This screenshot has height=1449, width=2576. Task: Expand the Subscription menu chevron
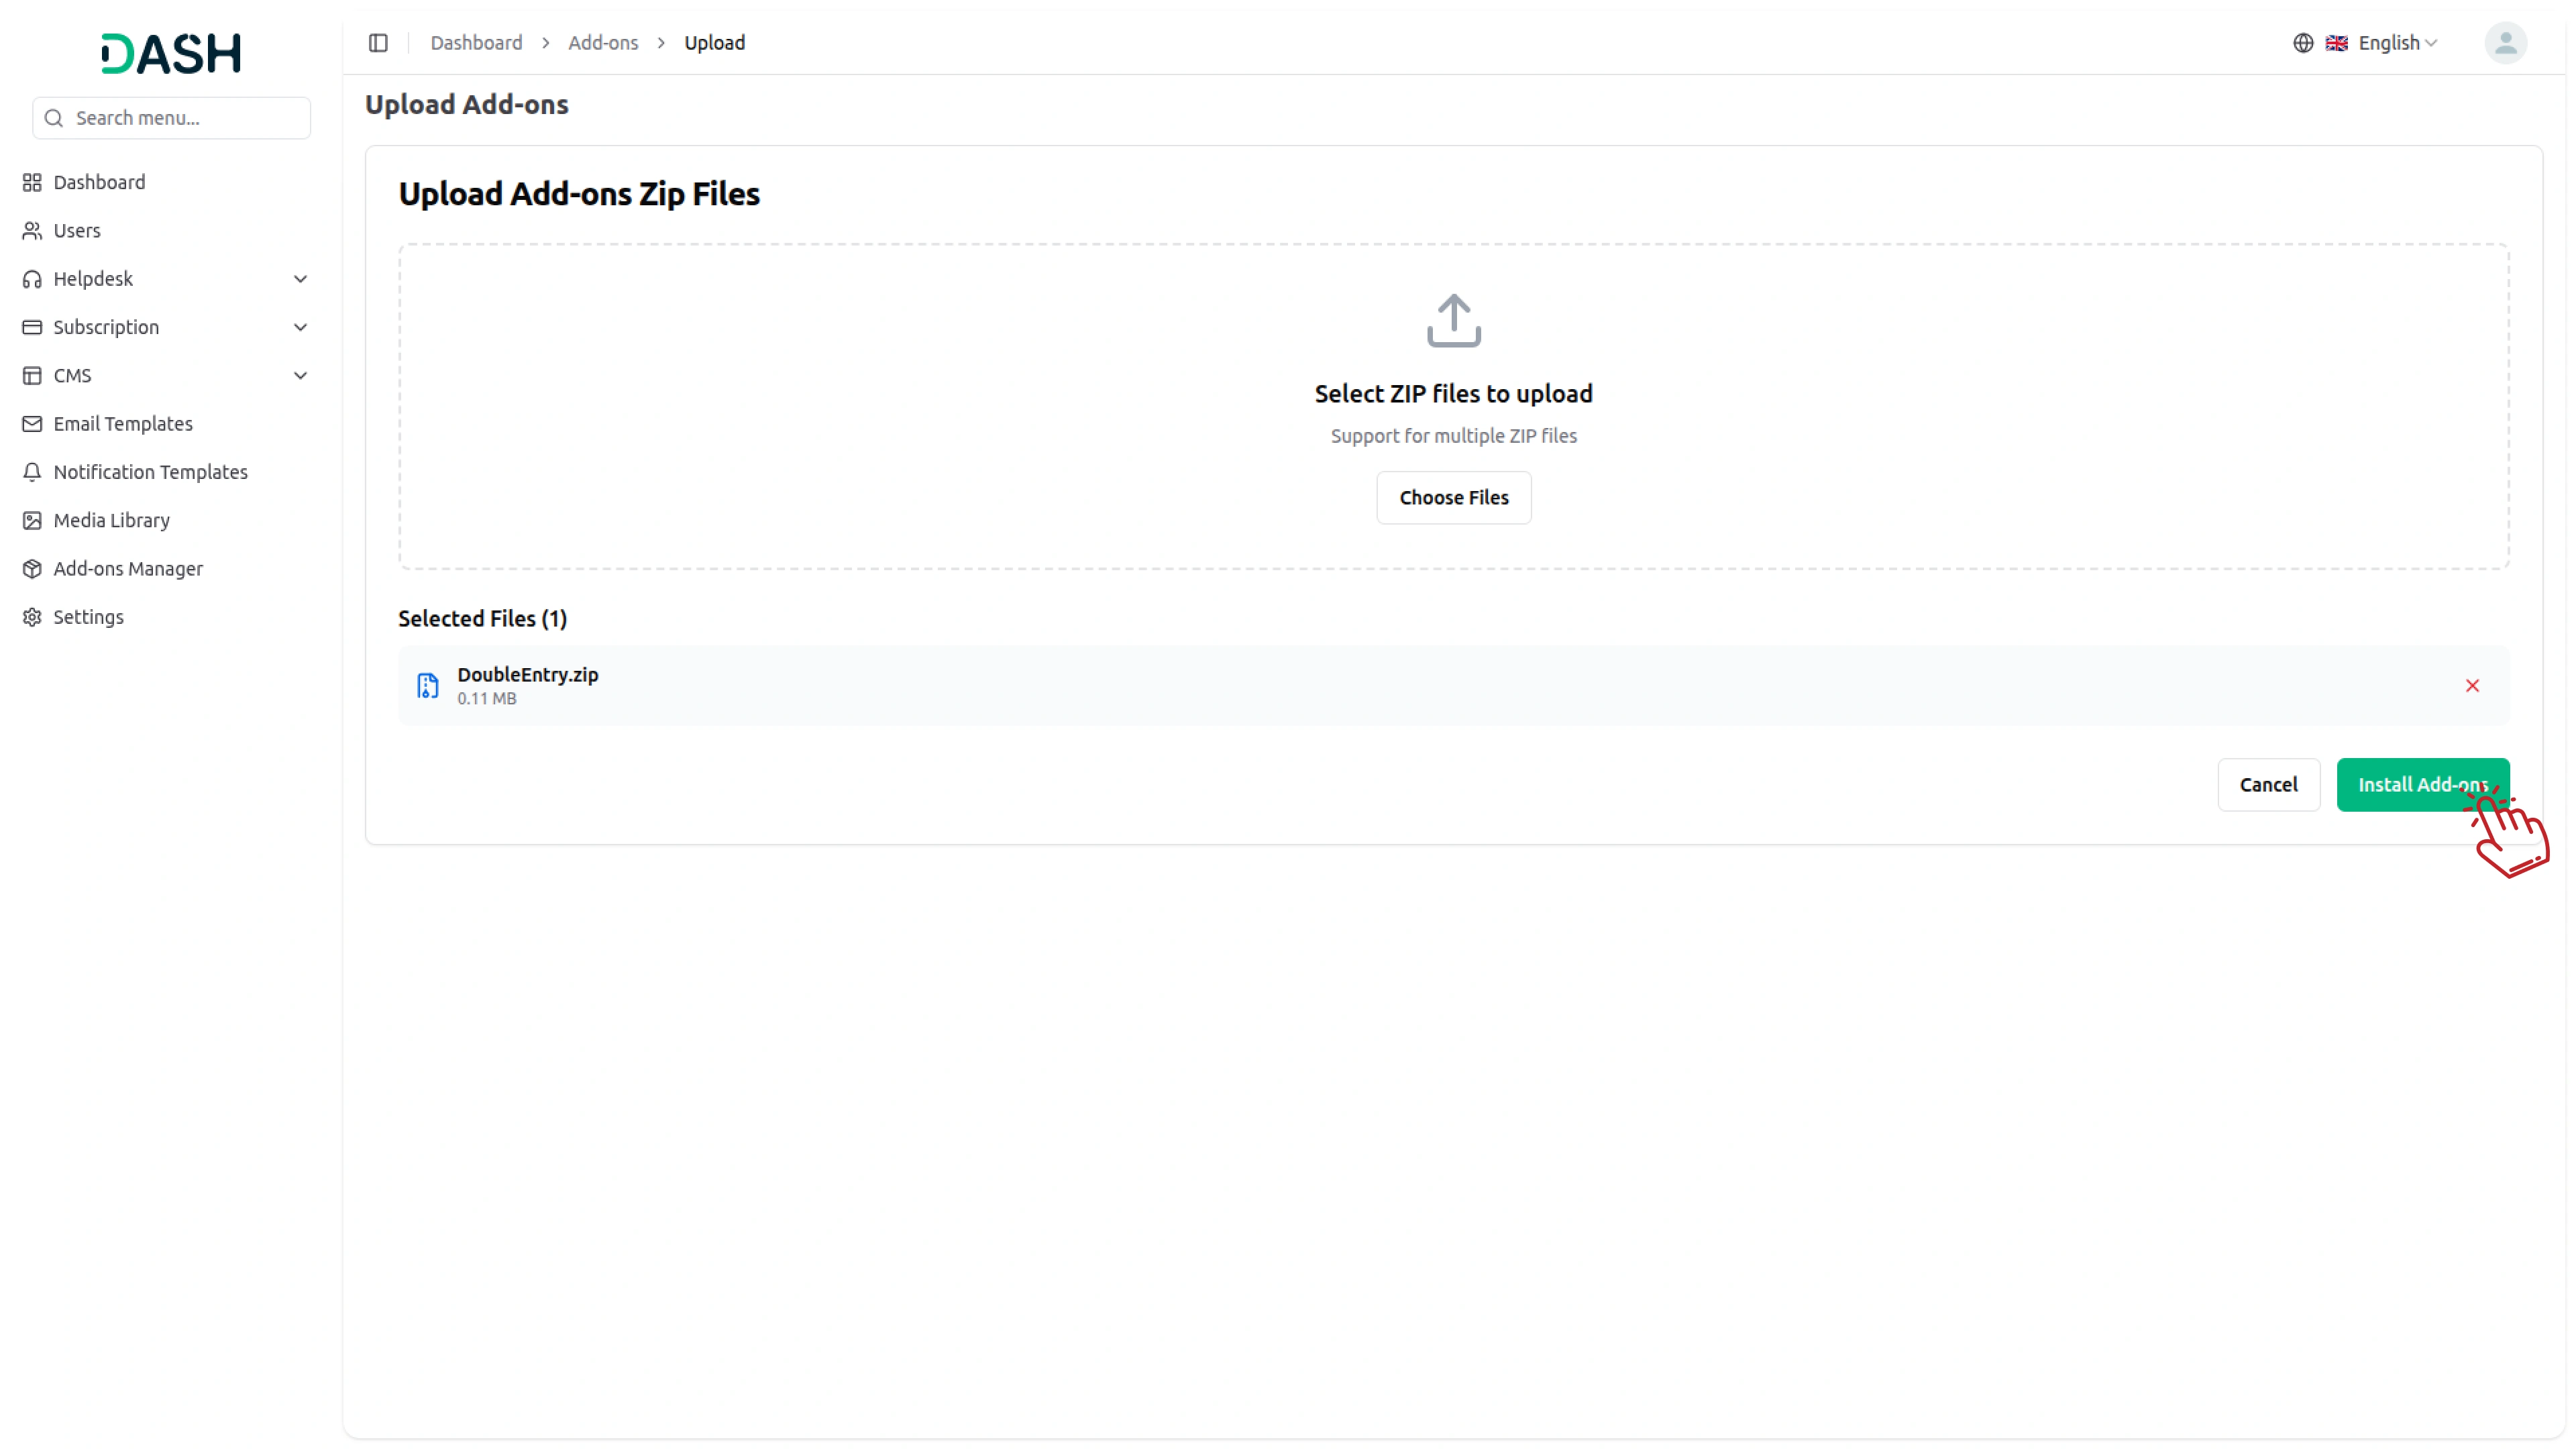point(300,327)
